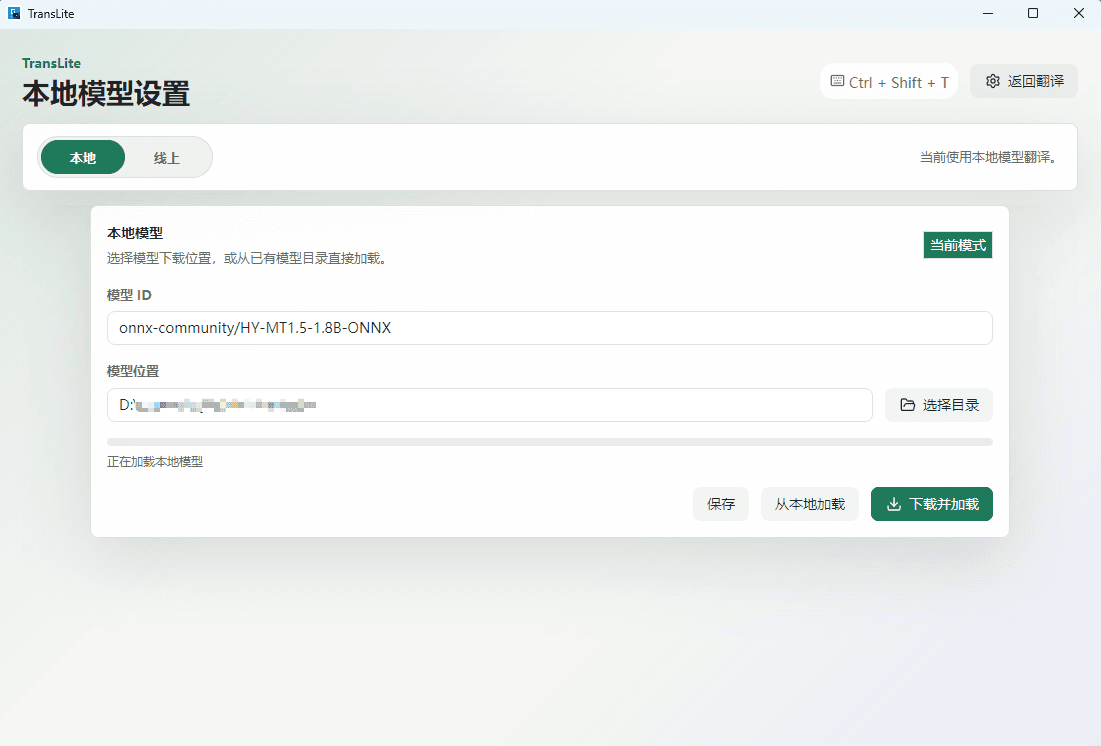Focus the 模型位置 path input field

[x=489, y=405]
